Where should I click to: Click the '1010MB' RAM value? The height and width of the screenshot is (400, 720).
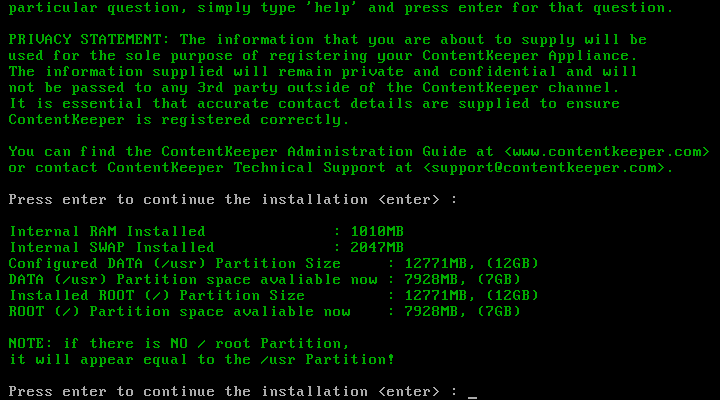377,231
